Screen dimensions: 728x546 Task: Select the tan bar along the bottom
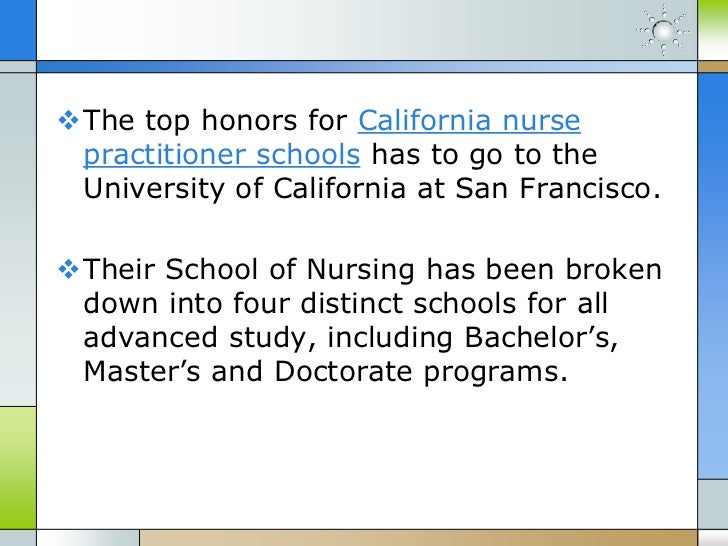point(418,538)
